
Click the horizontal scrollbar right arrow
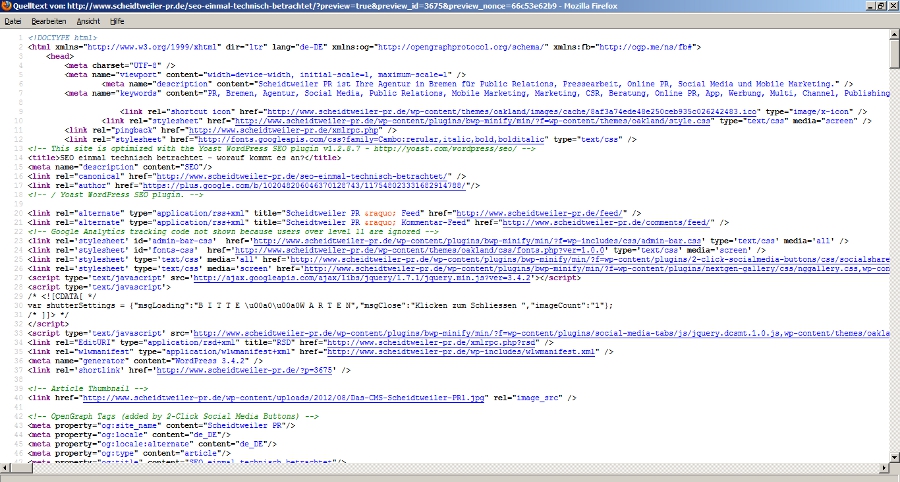pos(885,467)
